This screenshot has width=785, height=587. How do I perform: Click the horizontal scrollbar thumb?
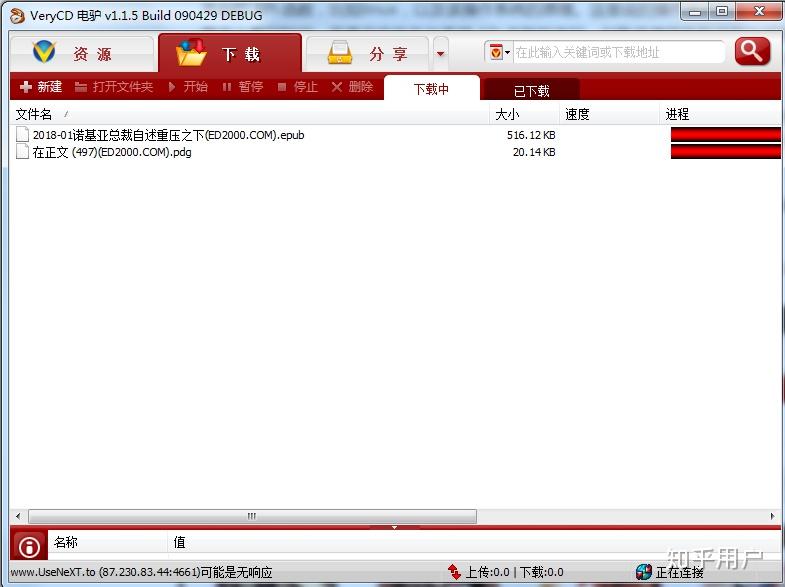tap(252, 516)
